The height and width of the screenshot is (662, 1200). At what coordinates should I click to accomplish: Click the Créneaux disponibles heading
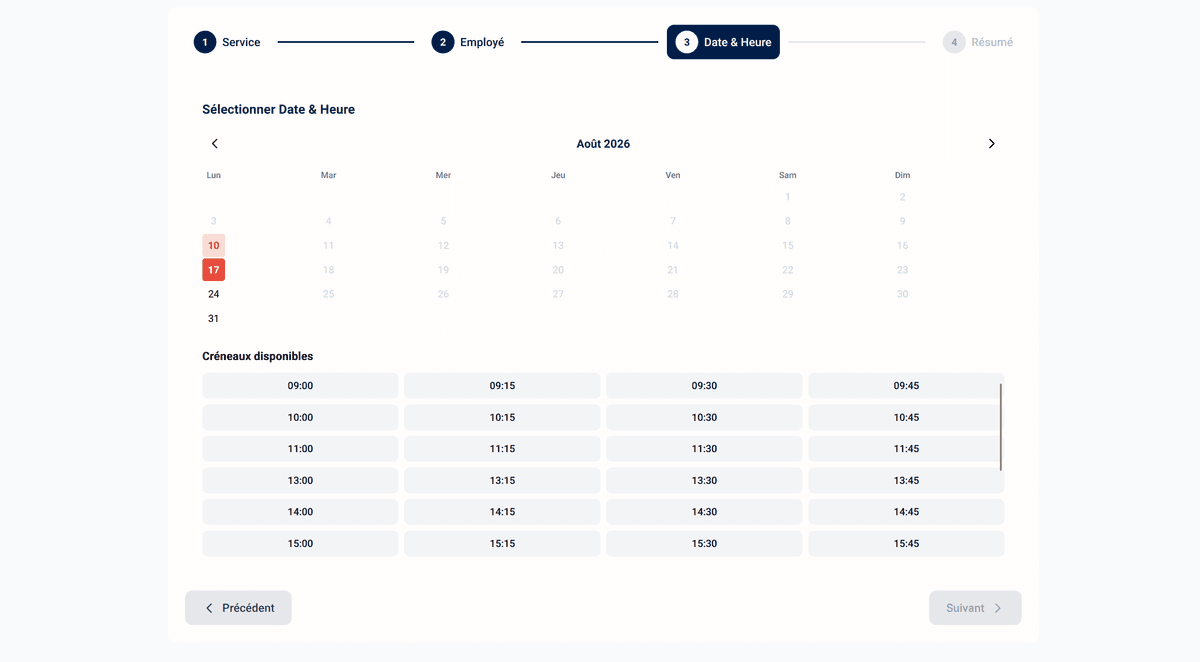pyautogui.click(x=257, y=356)
